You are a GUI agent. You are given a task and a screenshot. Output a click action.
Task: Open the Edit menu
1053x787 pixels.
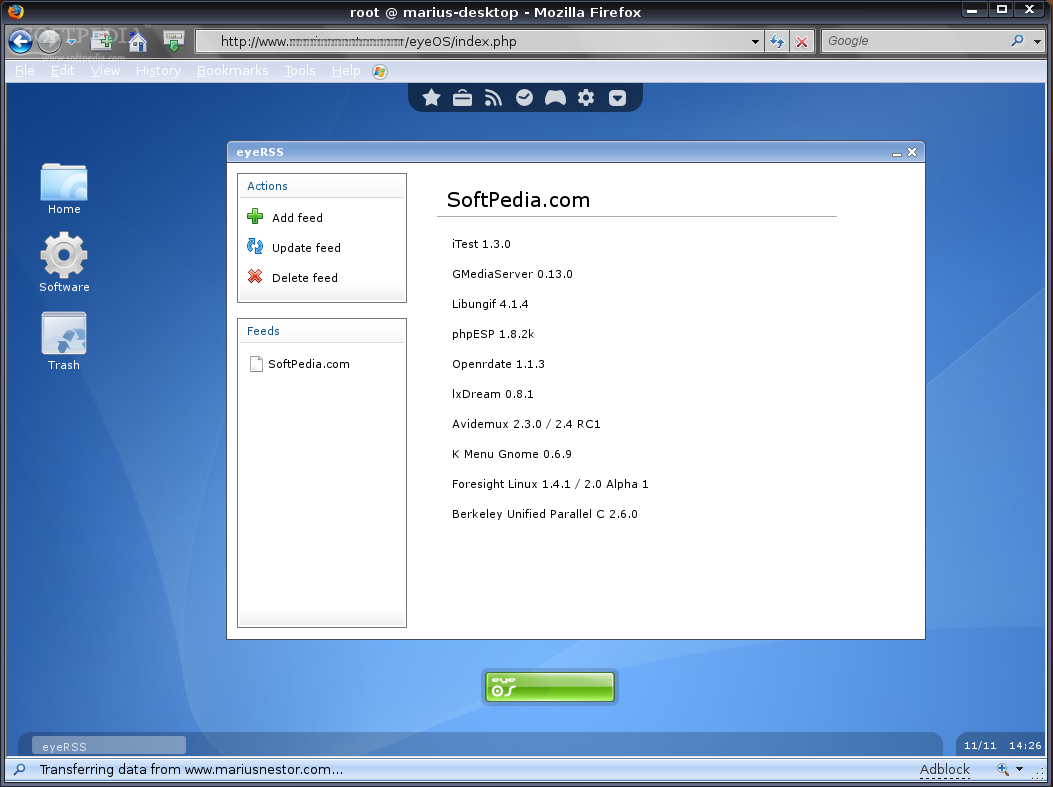click(62, 71)
